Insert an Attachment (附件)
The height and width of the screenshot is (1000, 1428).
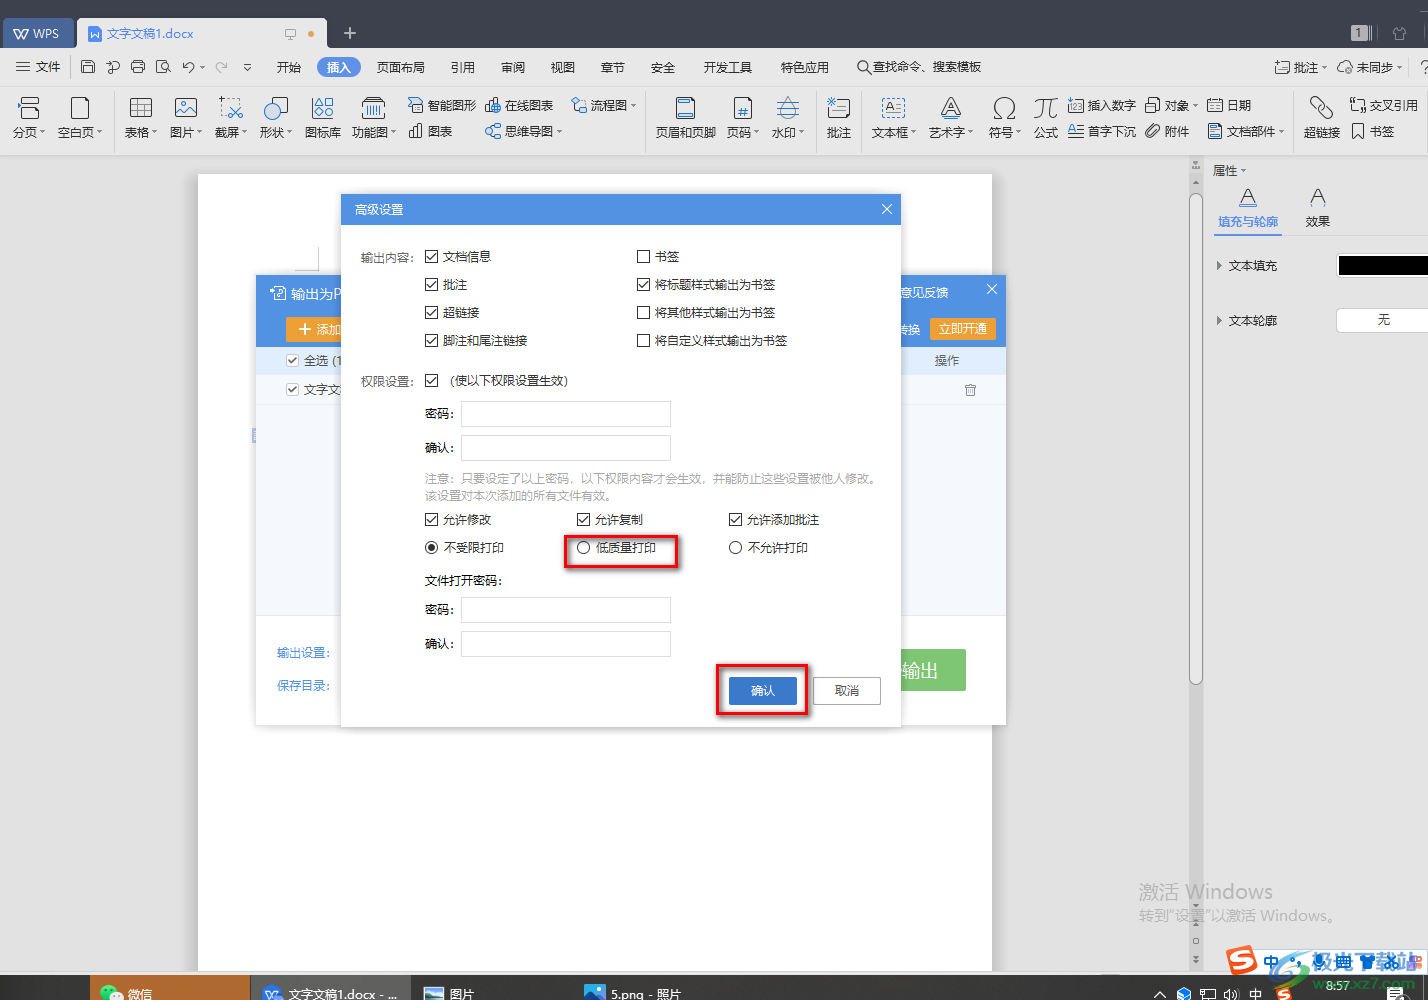coord(1167,131)
